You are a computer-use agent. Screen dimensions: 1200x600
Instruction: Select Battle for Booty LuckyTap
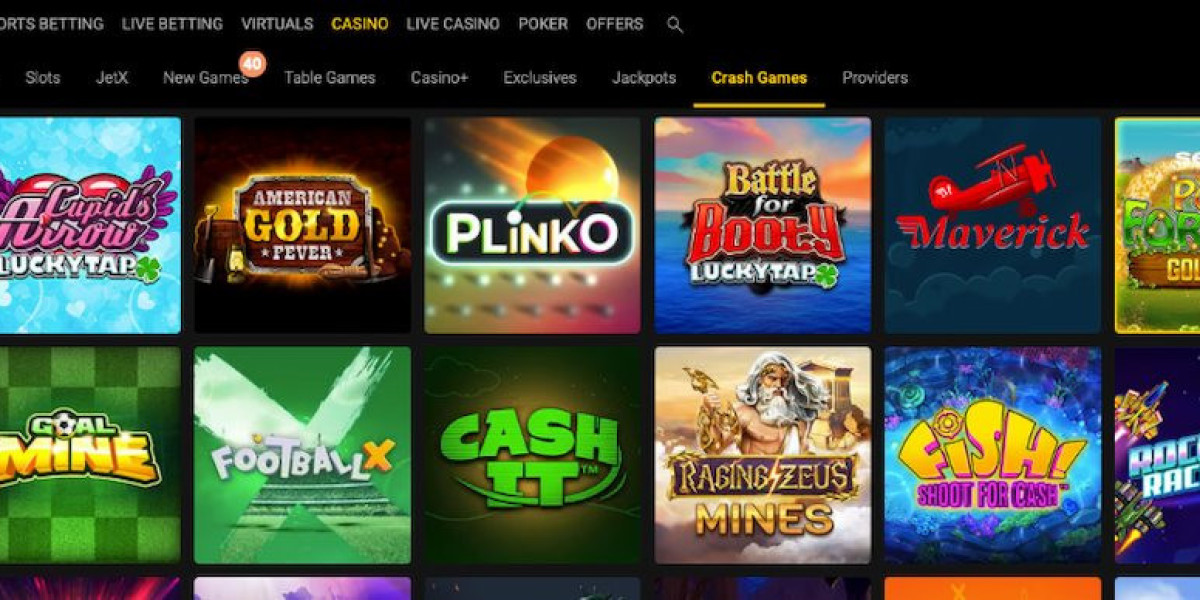(x=762, y=225)
